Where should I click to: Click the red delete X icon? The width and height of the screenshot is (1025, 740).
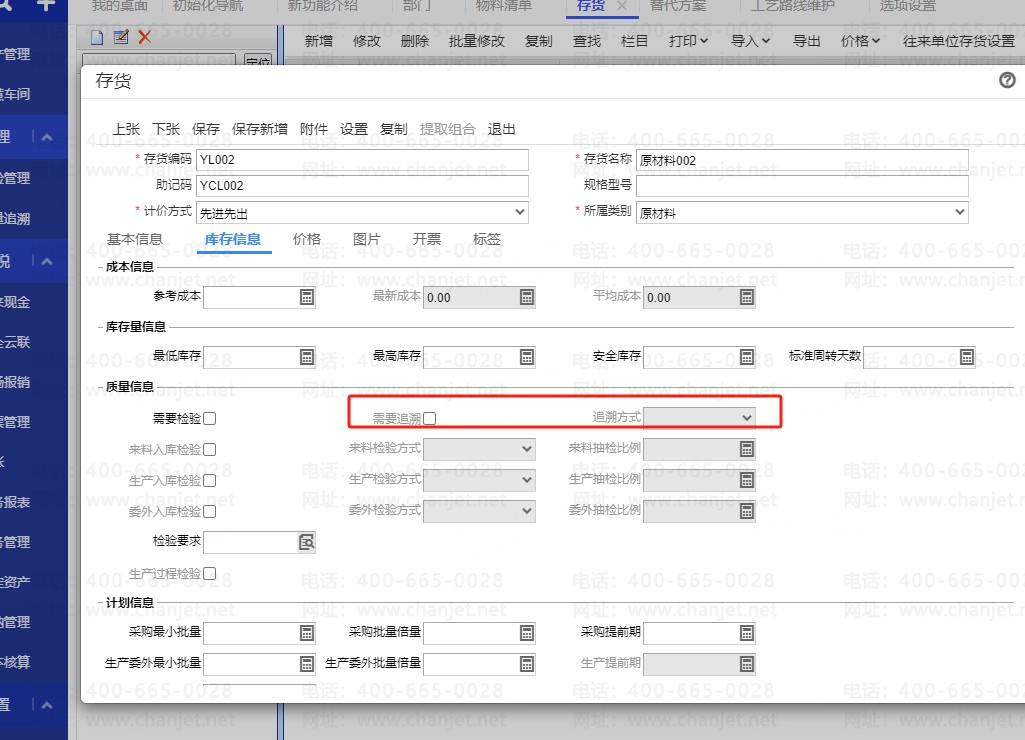coord(145,38)
